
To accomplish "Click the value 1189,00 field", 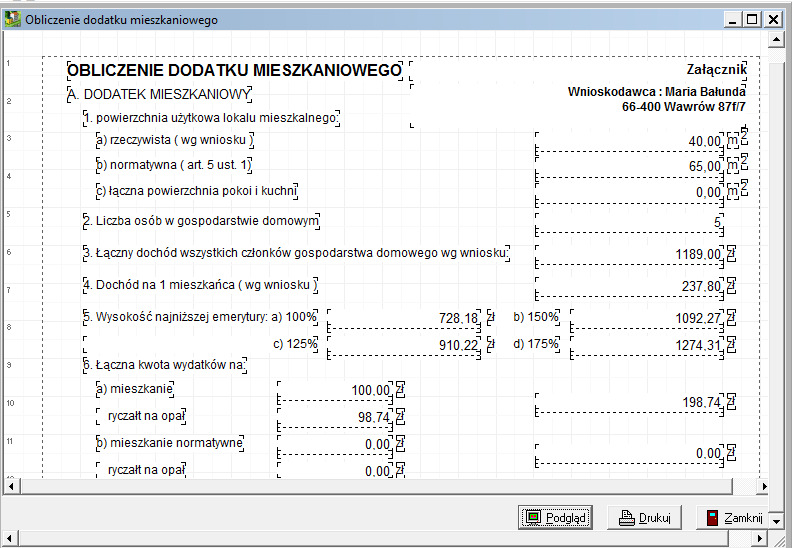I will tap(629, 255).
